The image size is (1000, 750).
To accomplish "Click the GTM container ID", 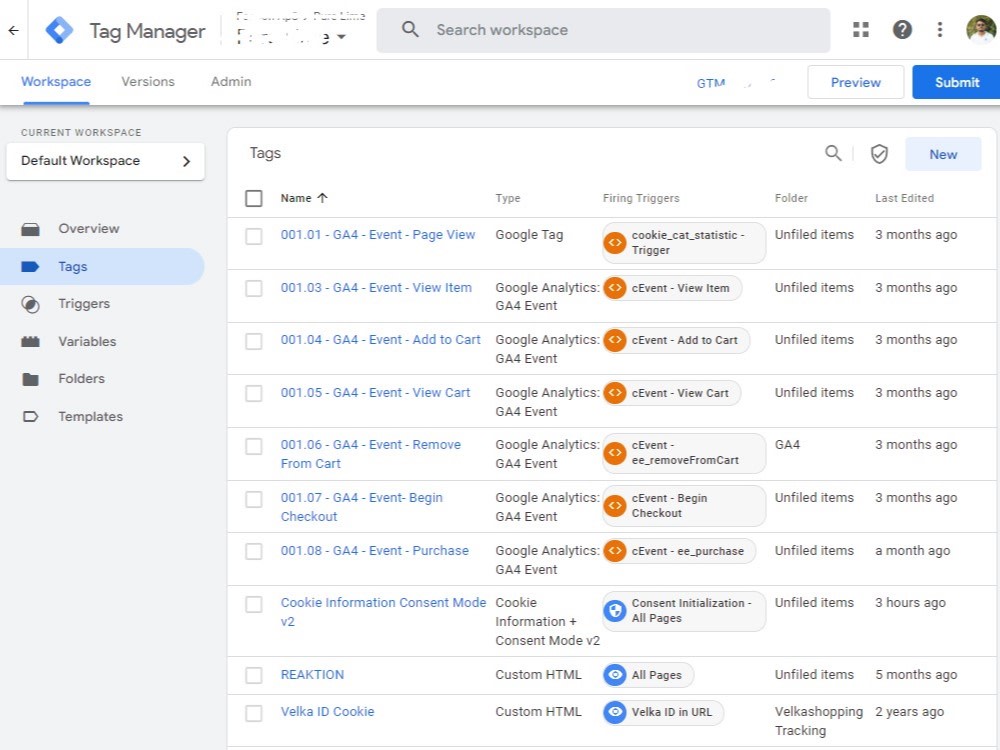I will point(735,83).
